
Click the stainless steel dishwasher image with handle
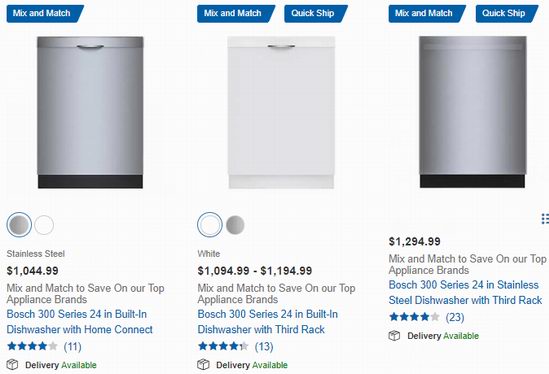pos(90,112)
